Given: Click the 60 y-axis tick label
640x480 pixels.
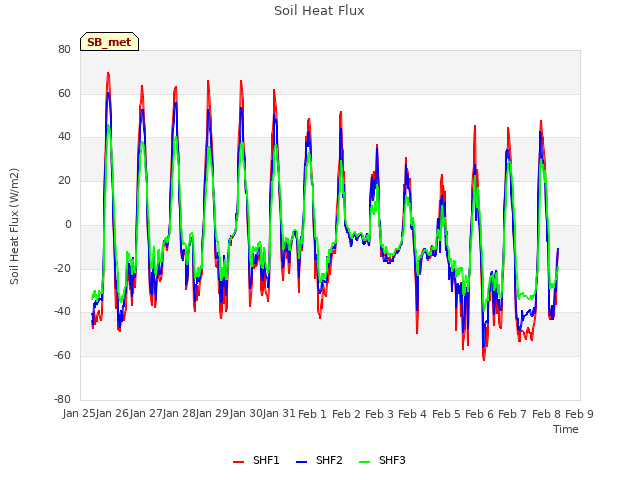Looking at the screenshot, I should 64,93.
